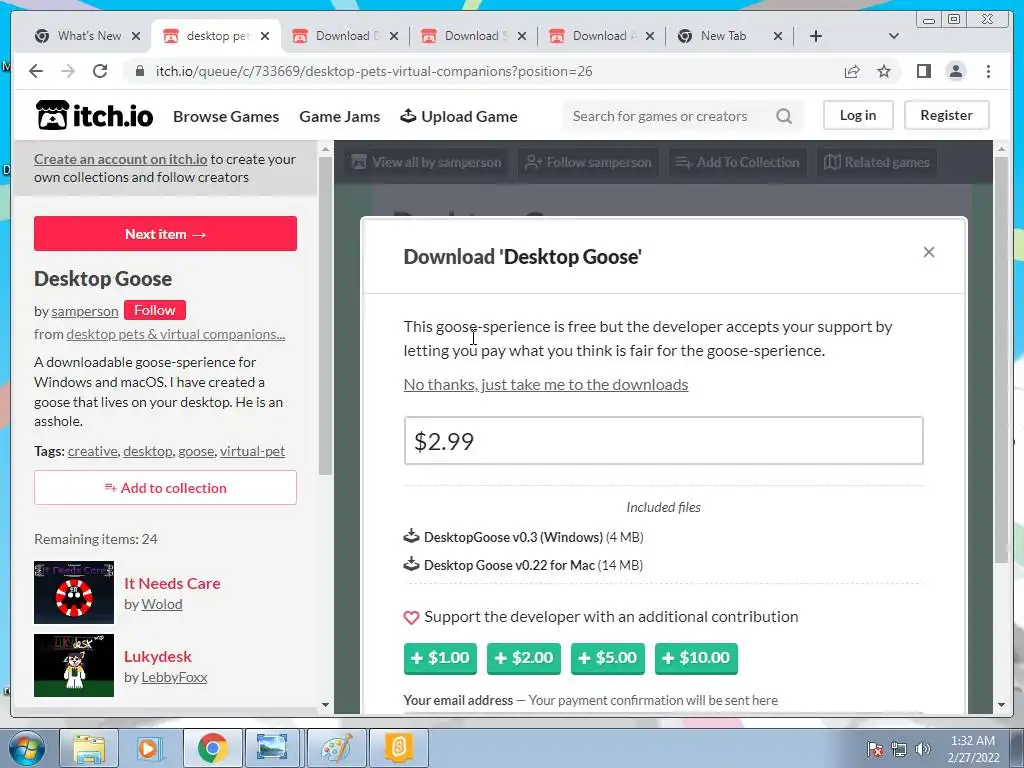Click the Chrome taskbar icon

click(212, 748)
